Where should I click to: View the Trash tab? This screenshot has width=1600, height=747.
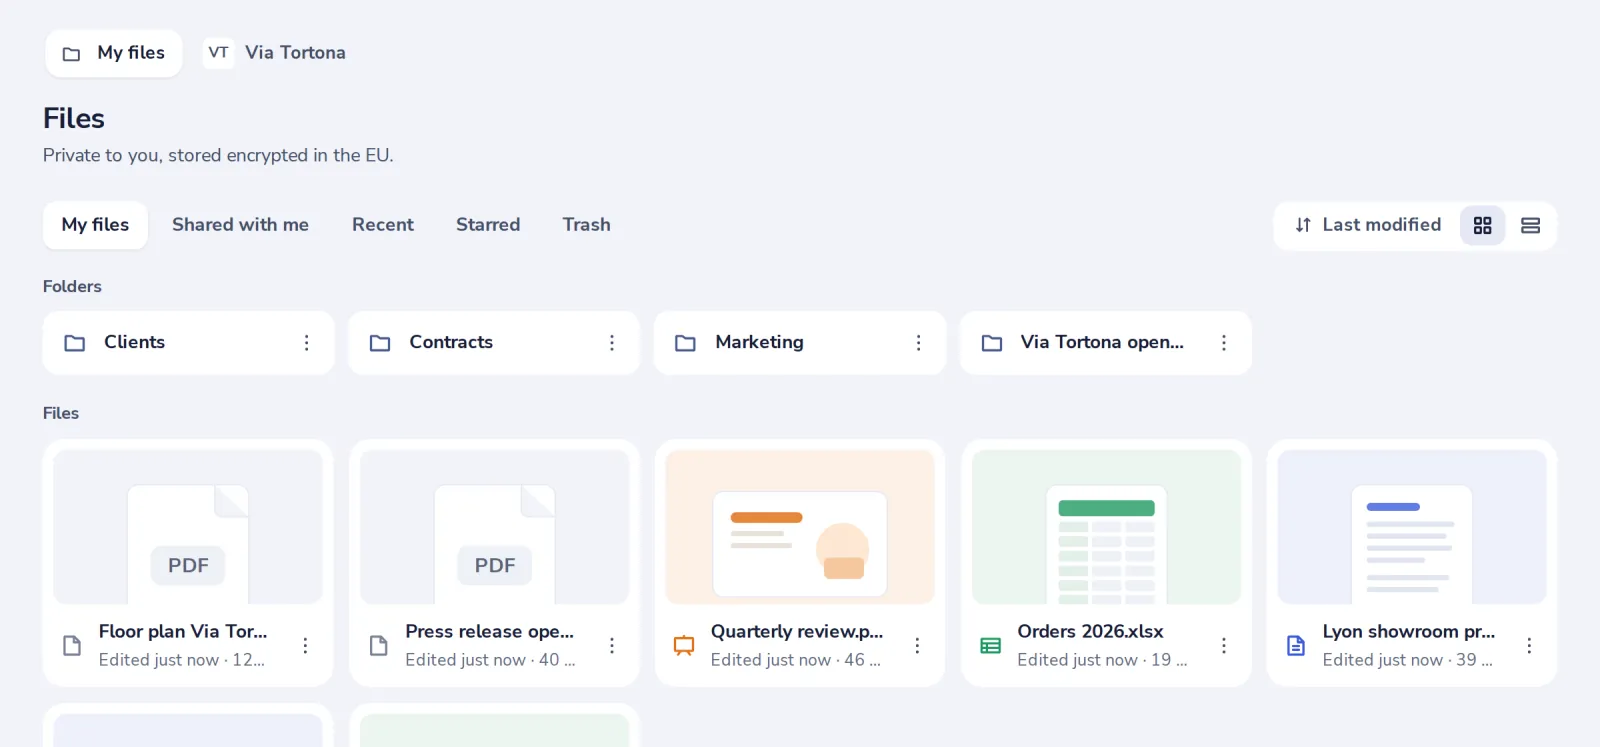point(586,225)
